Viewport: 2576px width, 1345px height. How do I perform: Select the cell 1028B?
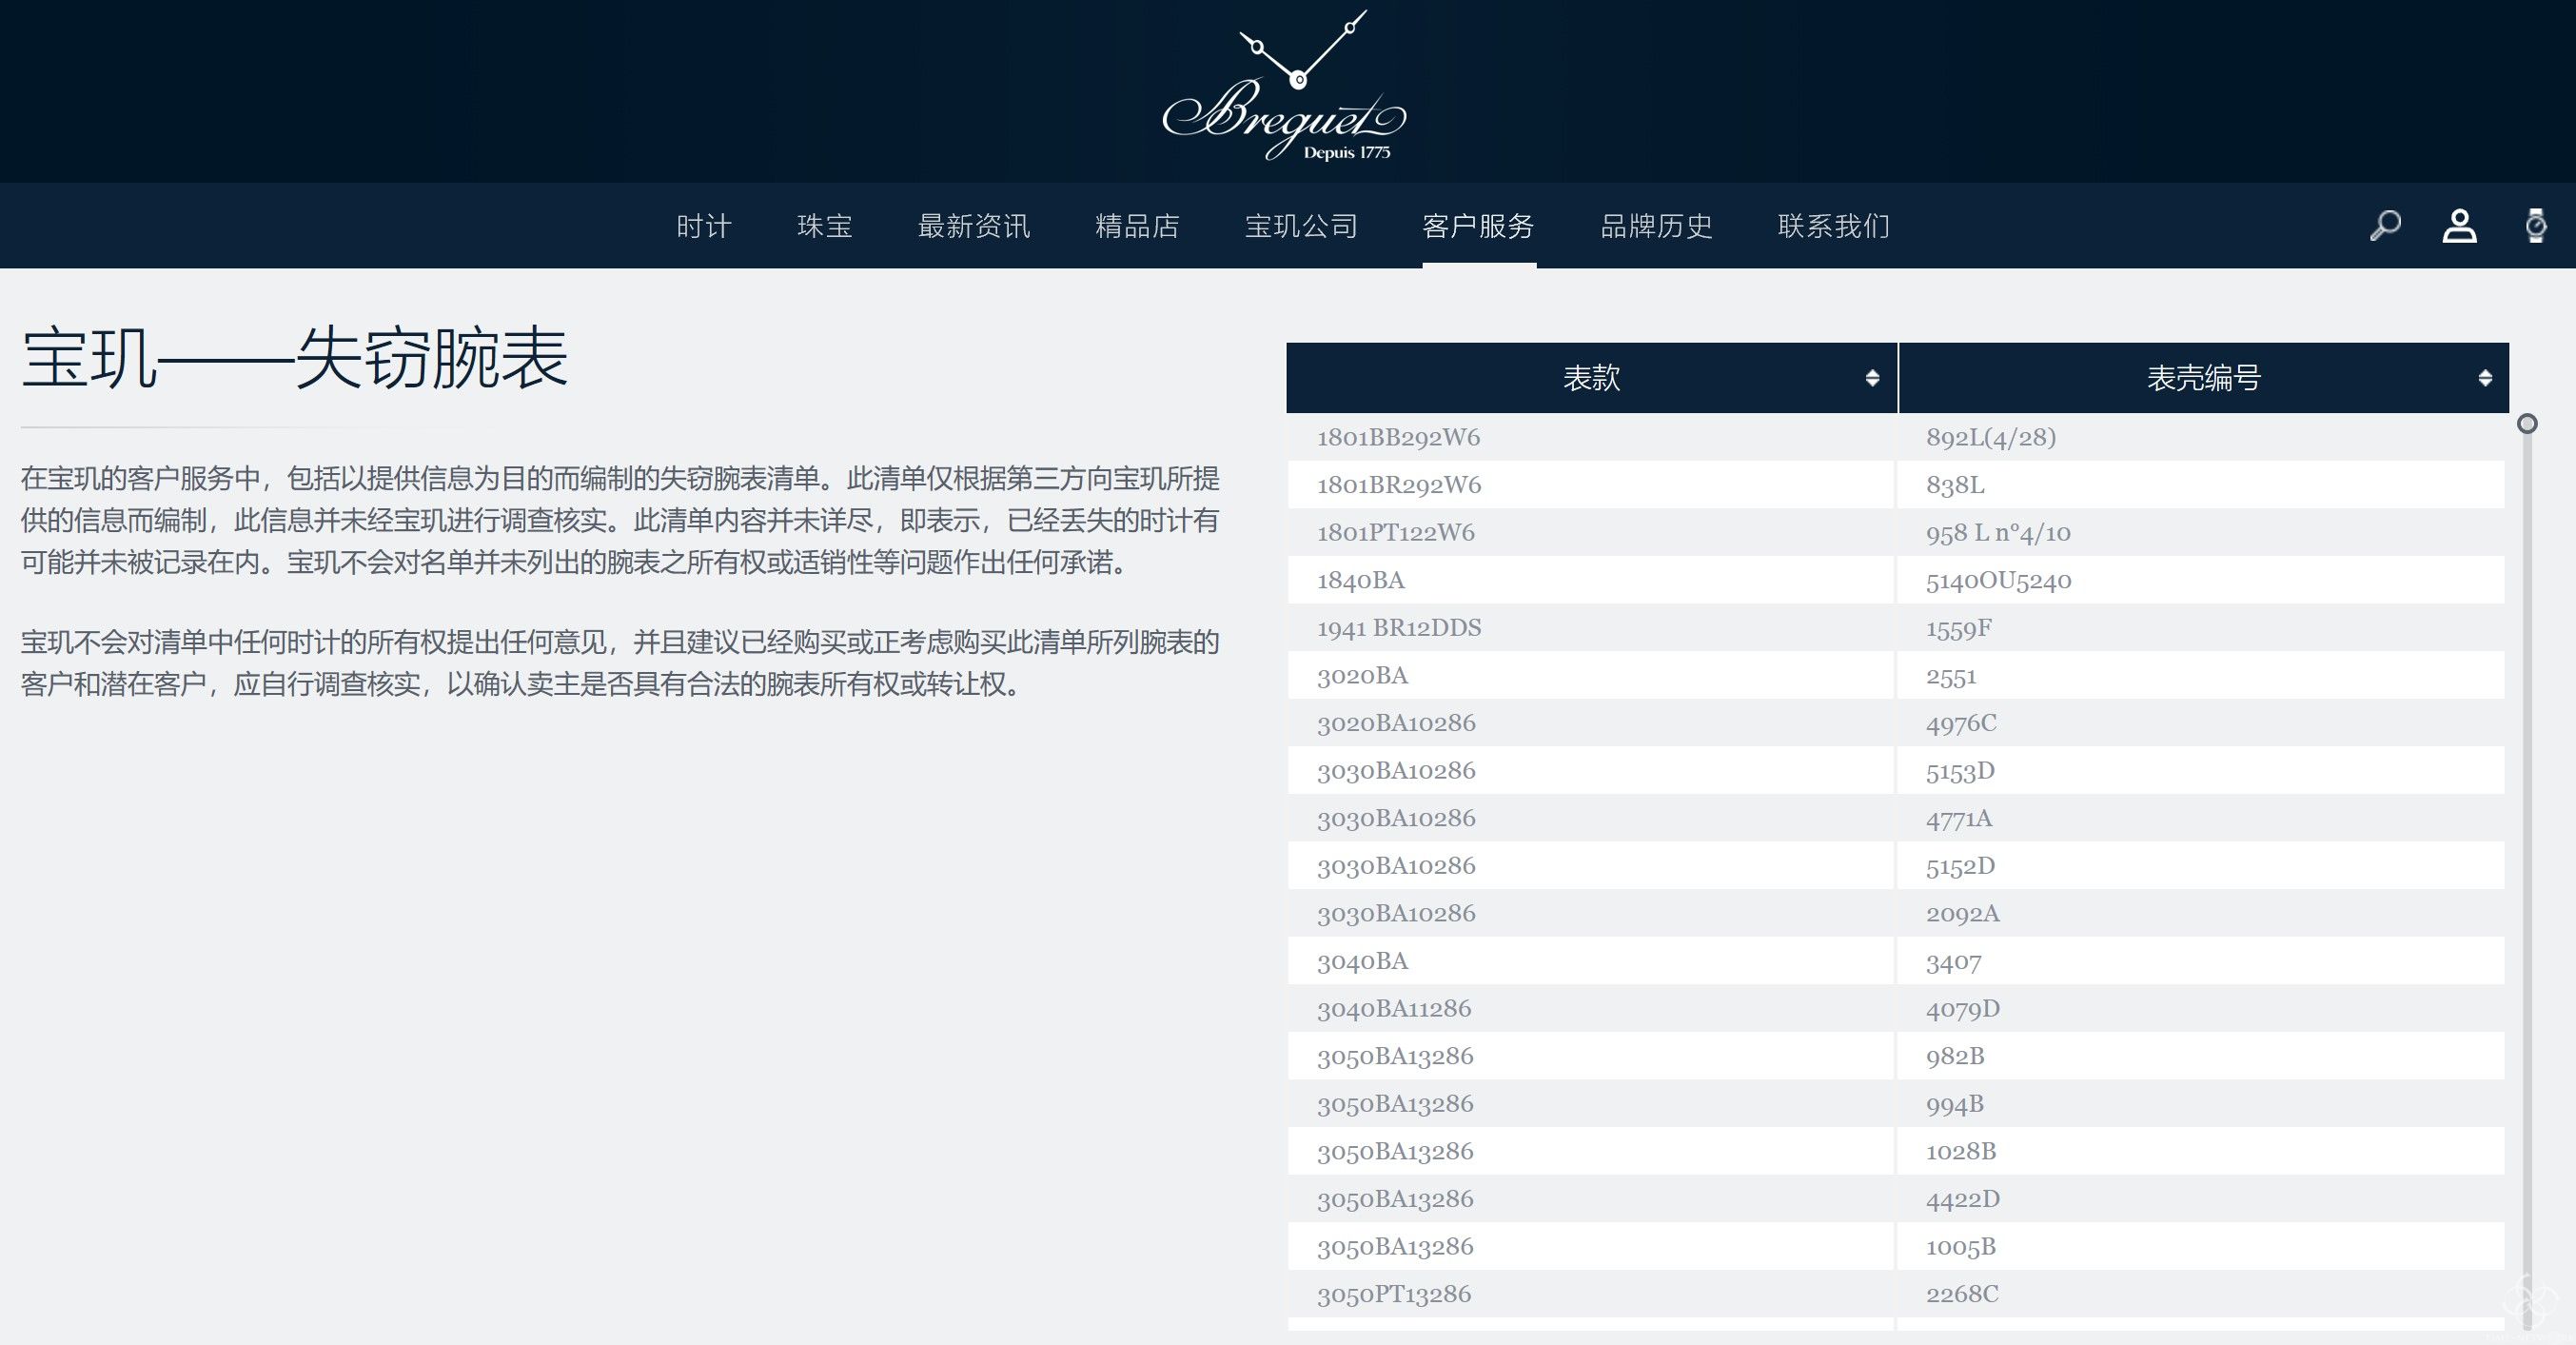click(x=2201, y=1151)
